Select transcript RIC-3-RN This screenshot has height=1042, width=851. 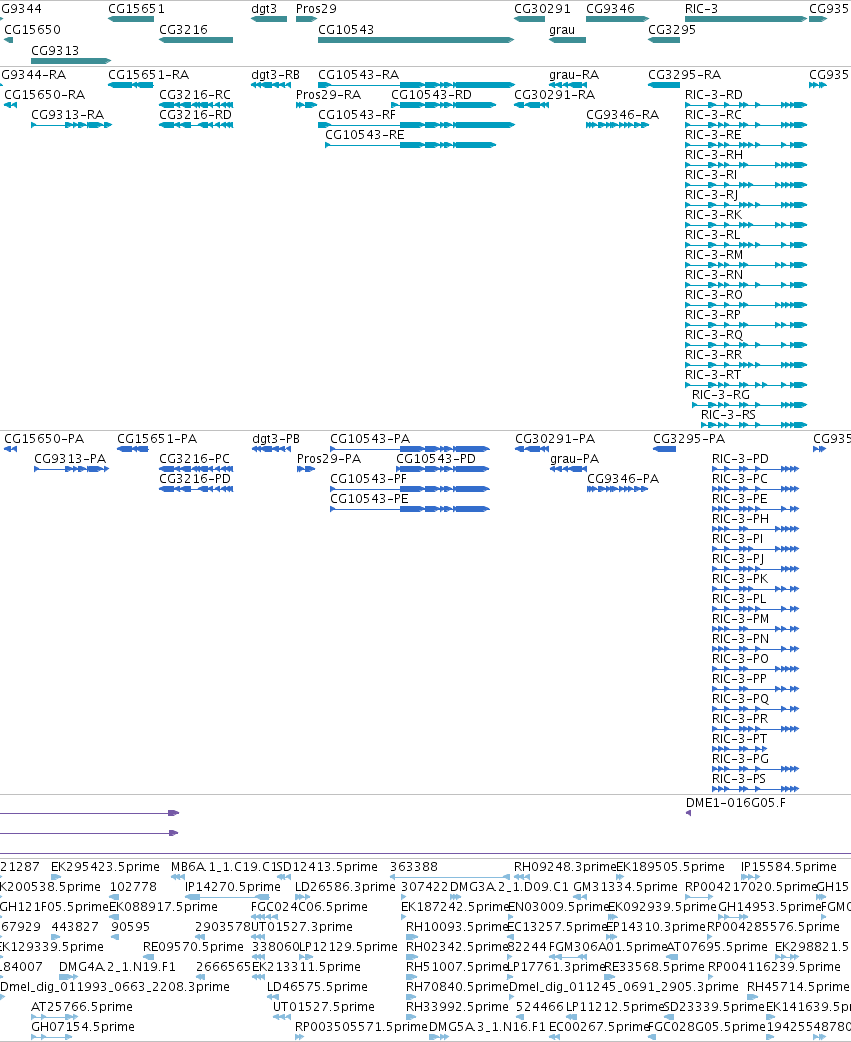[x=714, y=274]
